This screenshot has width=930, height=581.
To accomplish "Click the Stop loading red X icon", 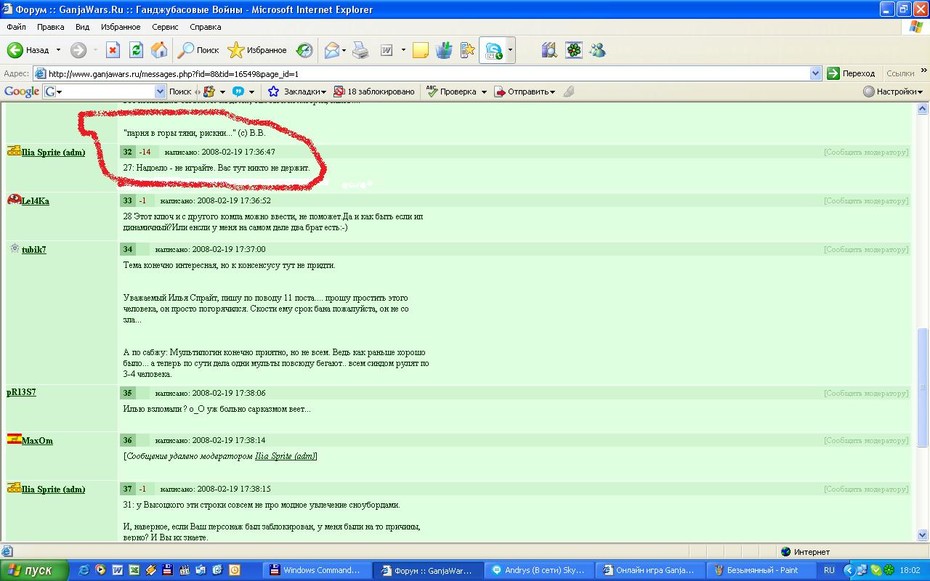I will 113,50.
